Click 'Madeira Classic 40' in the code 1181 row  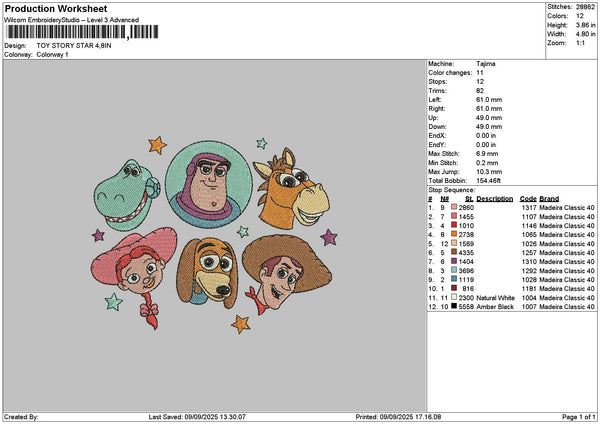click(x=567, y=289)
